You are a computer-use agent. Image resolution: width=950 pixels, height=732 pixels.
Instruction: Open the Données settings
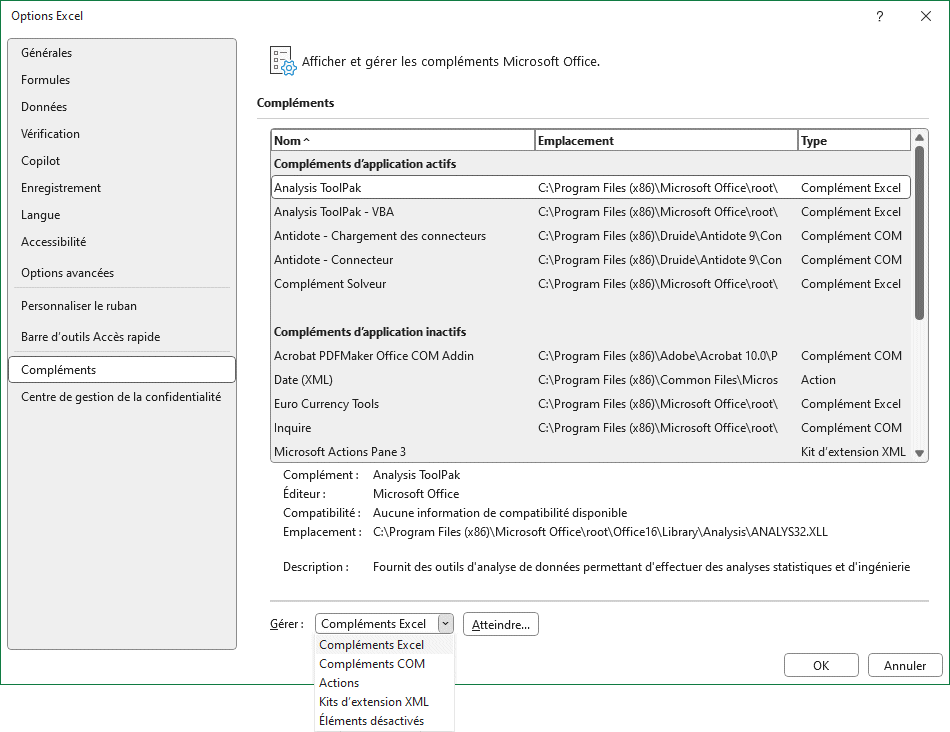[122, 107]
